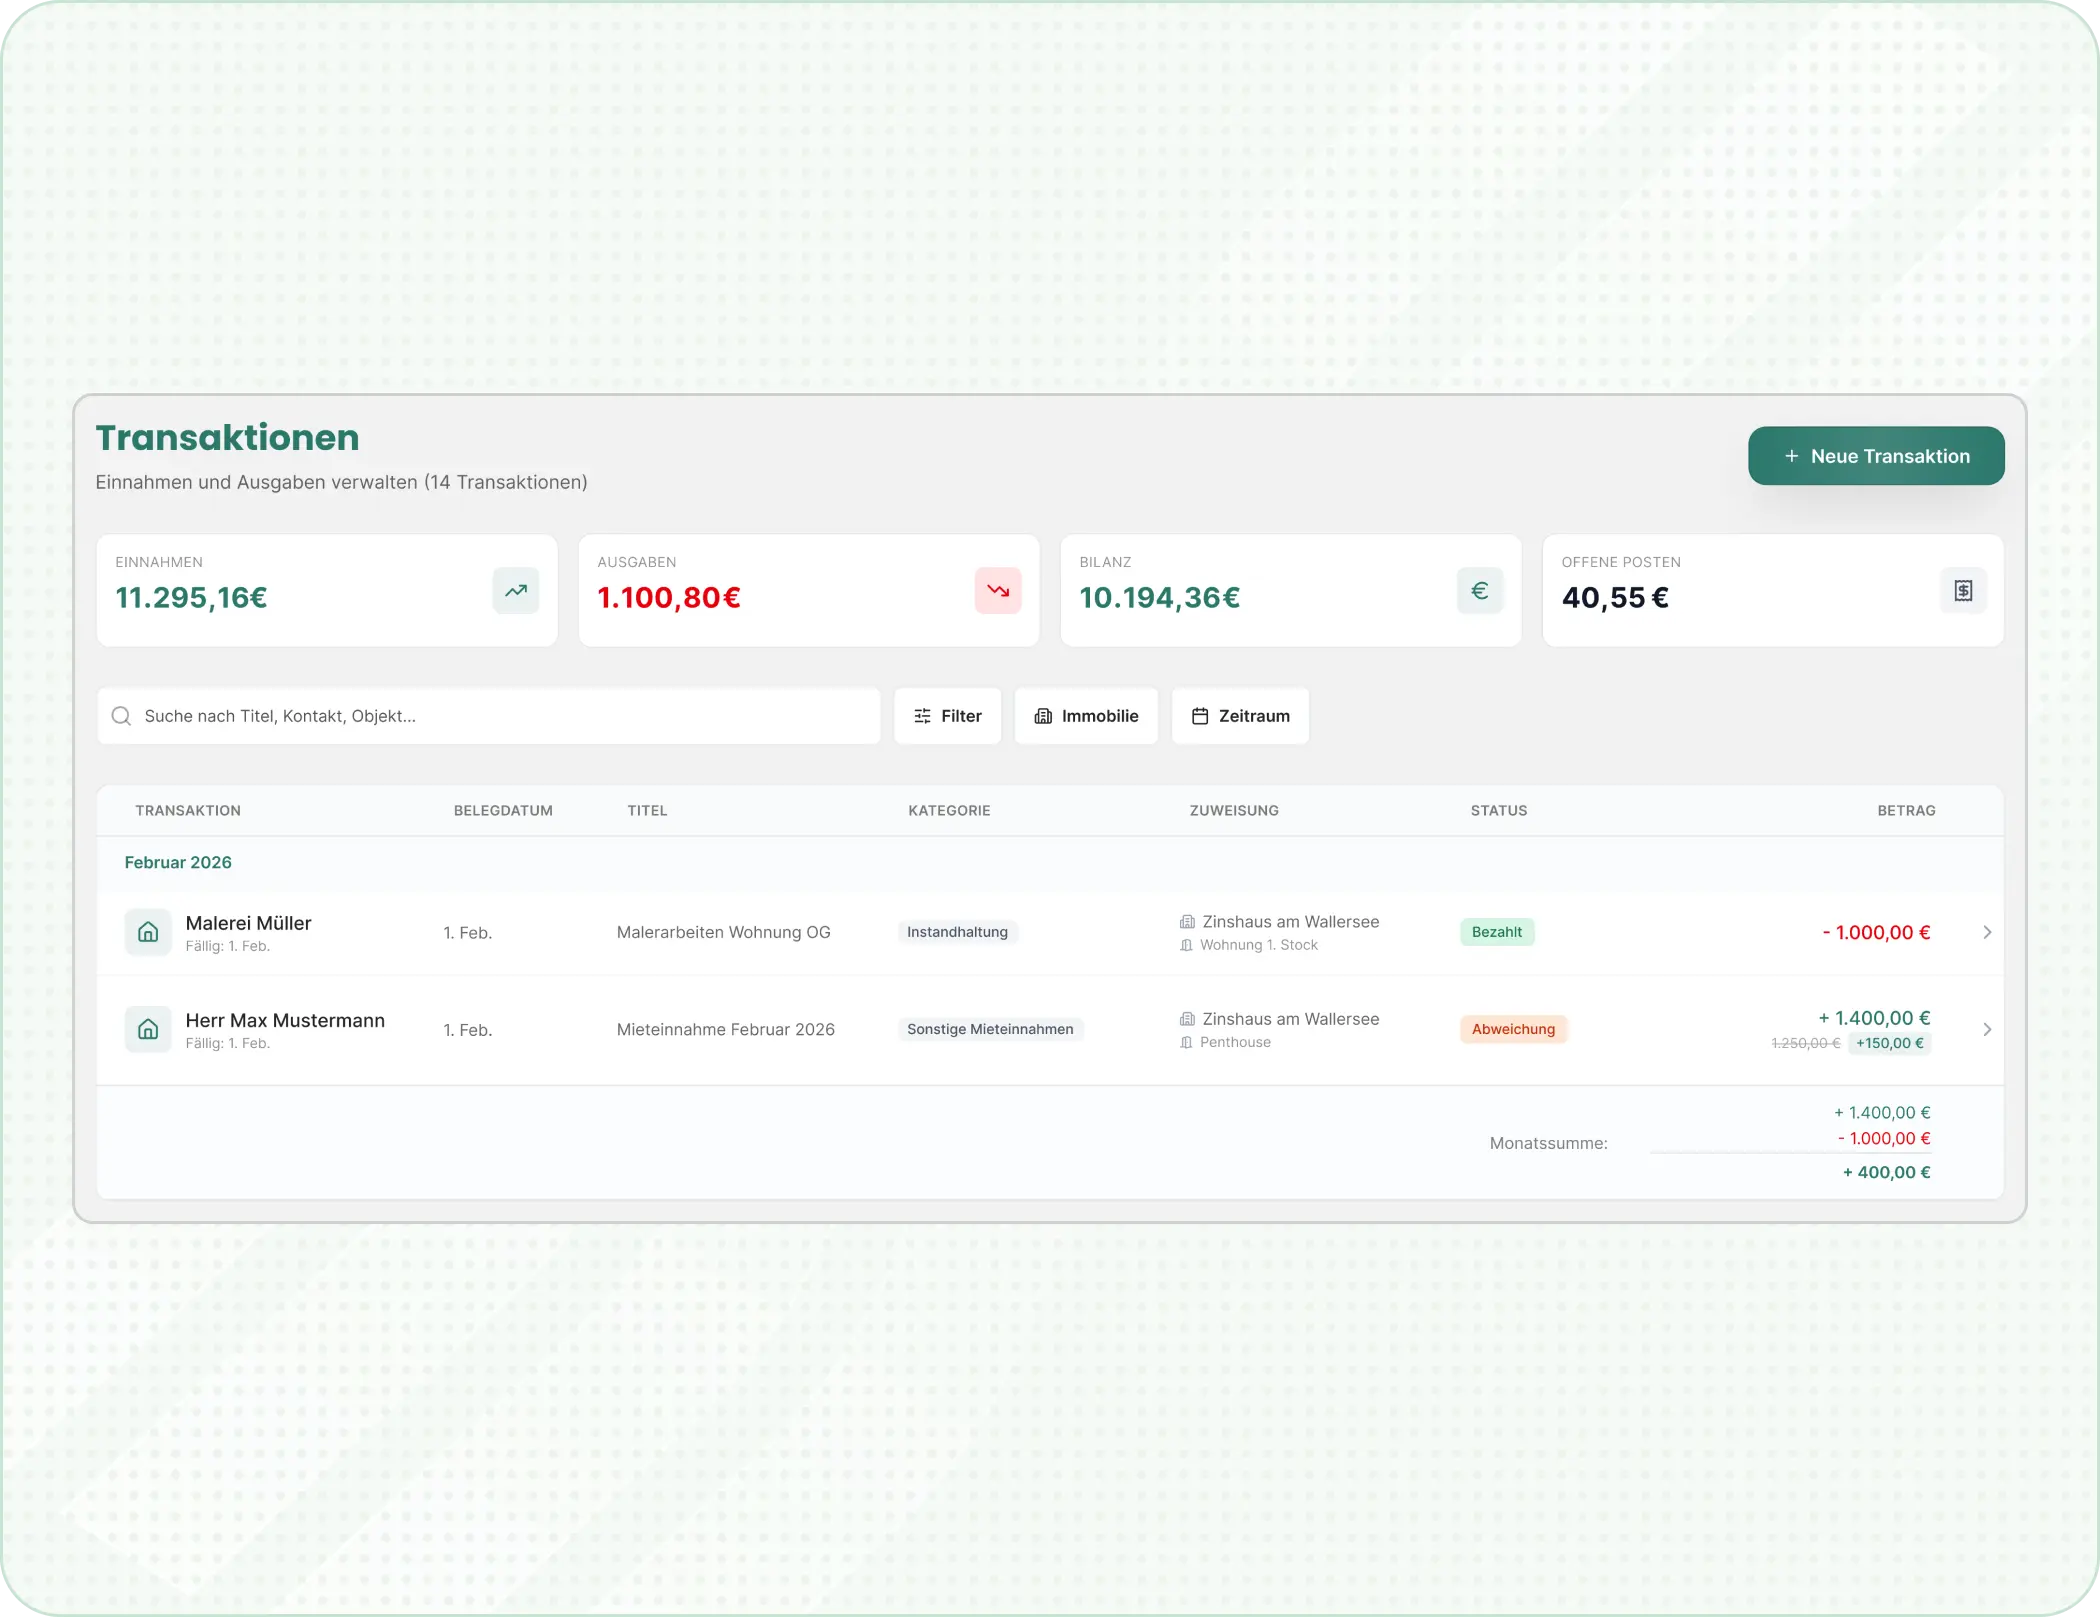The width and height of the screenshot is (2100, 1617).
Task: Sort by the Betrag column header
Action: [1906, 810]
